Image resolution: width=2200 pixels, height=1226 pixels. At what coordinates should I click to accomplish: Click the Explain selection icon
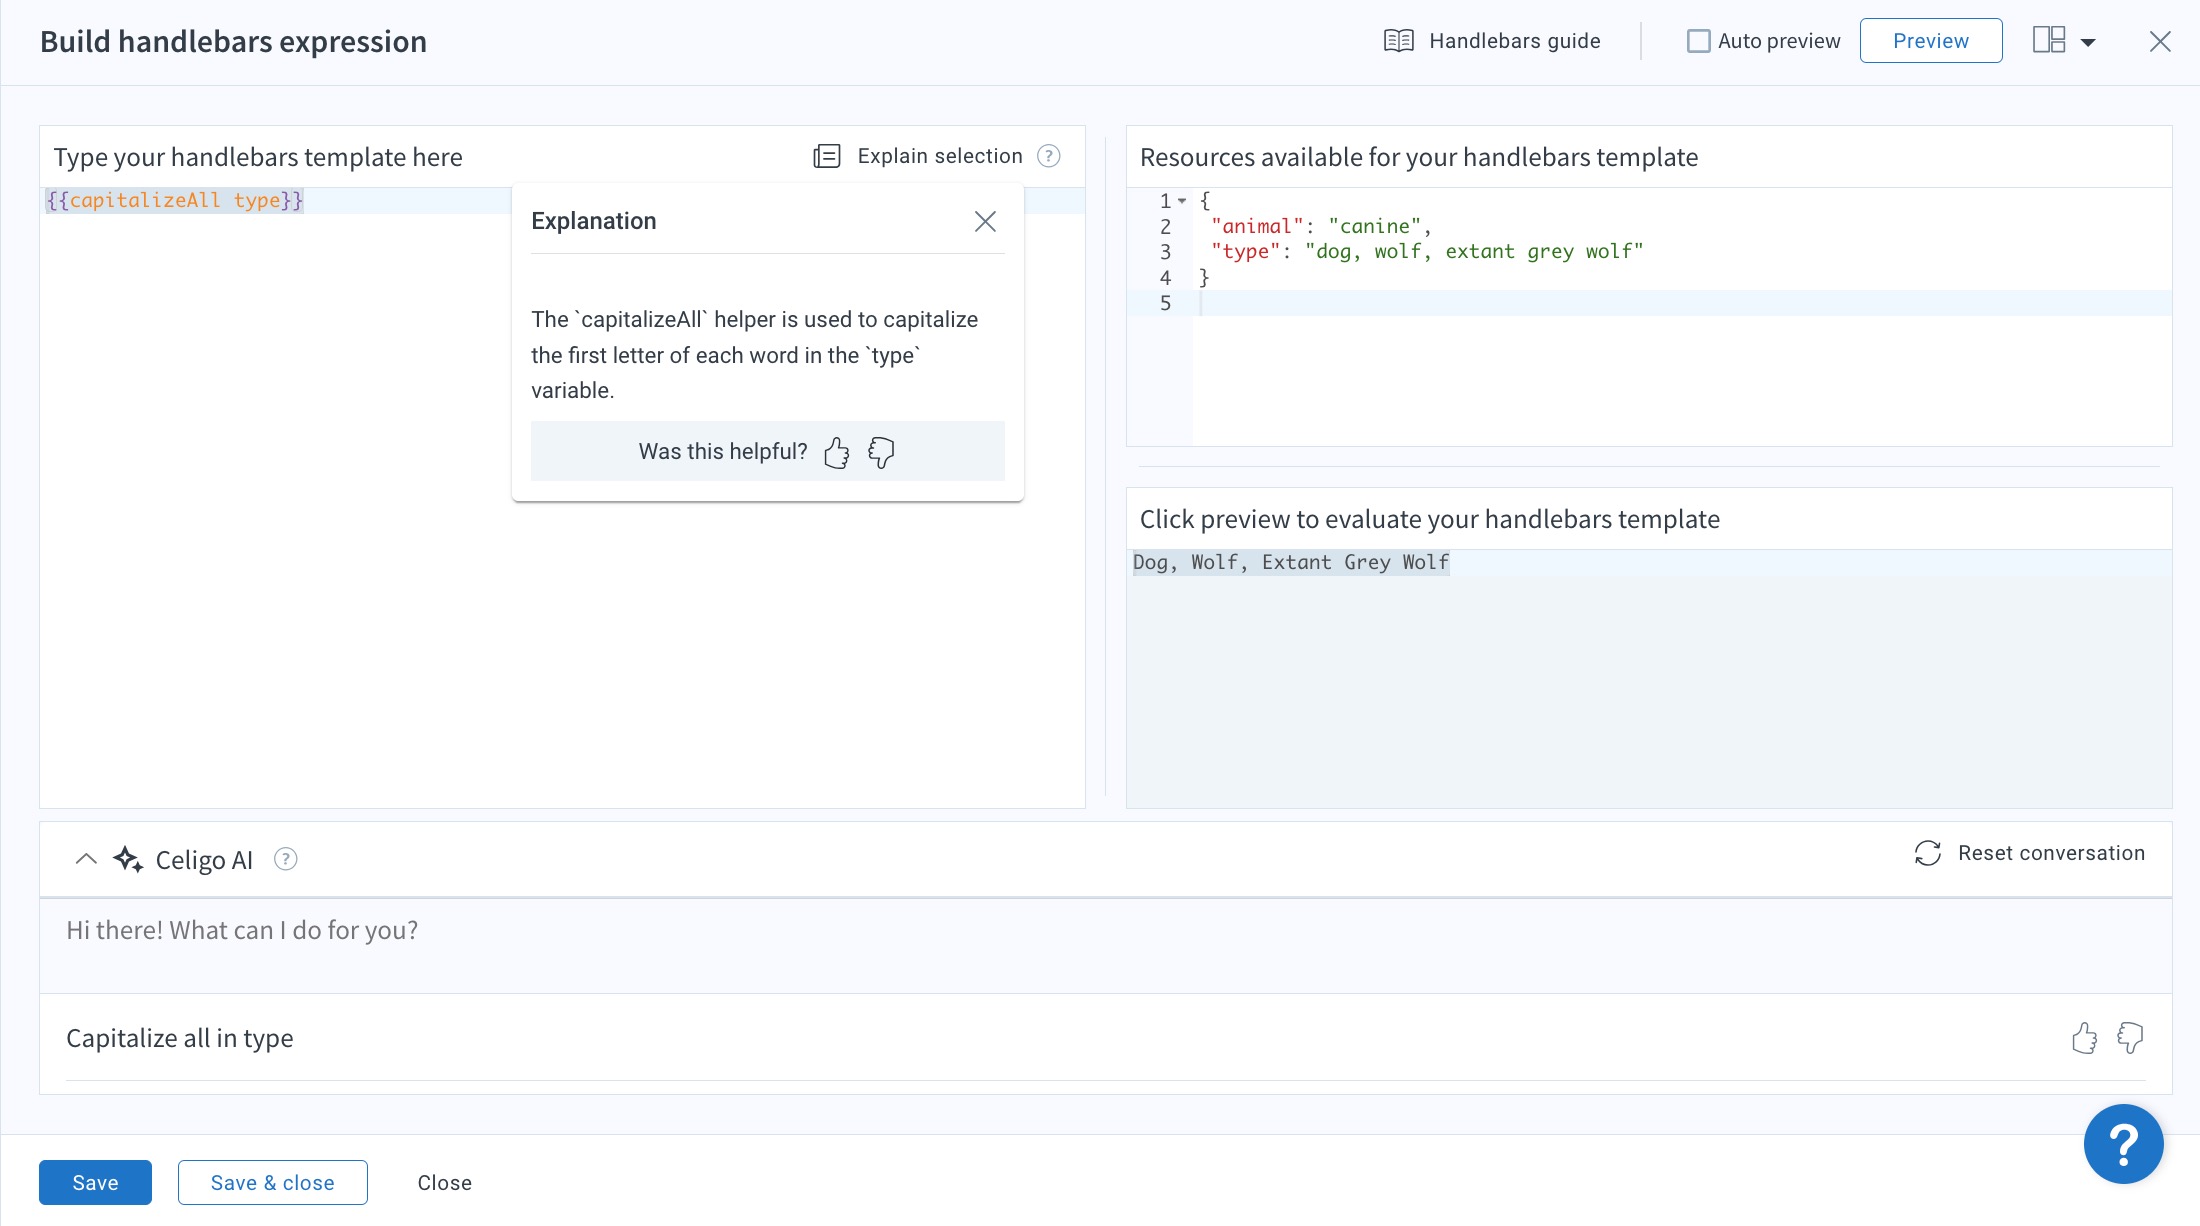coord(827,156)
